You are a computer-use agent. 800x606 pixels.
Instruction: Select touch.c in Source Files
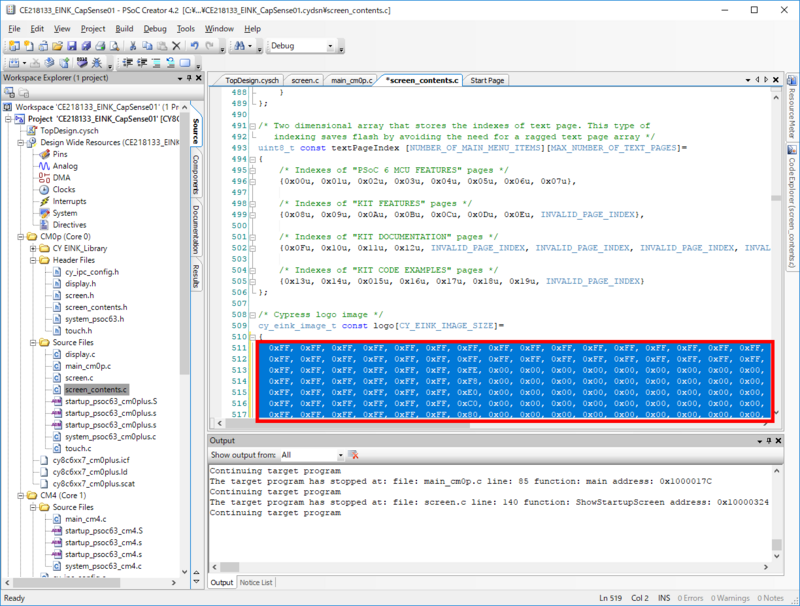coord(78,448)
